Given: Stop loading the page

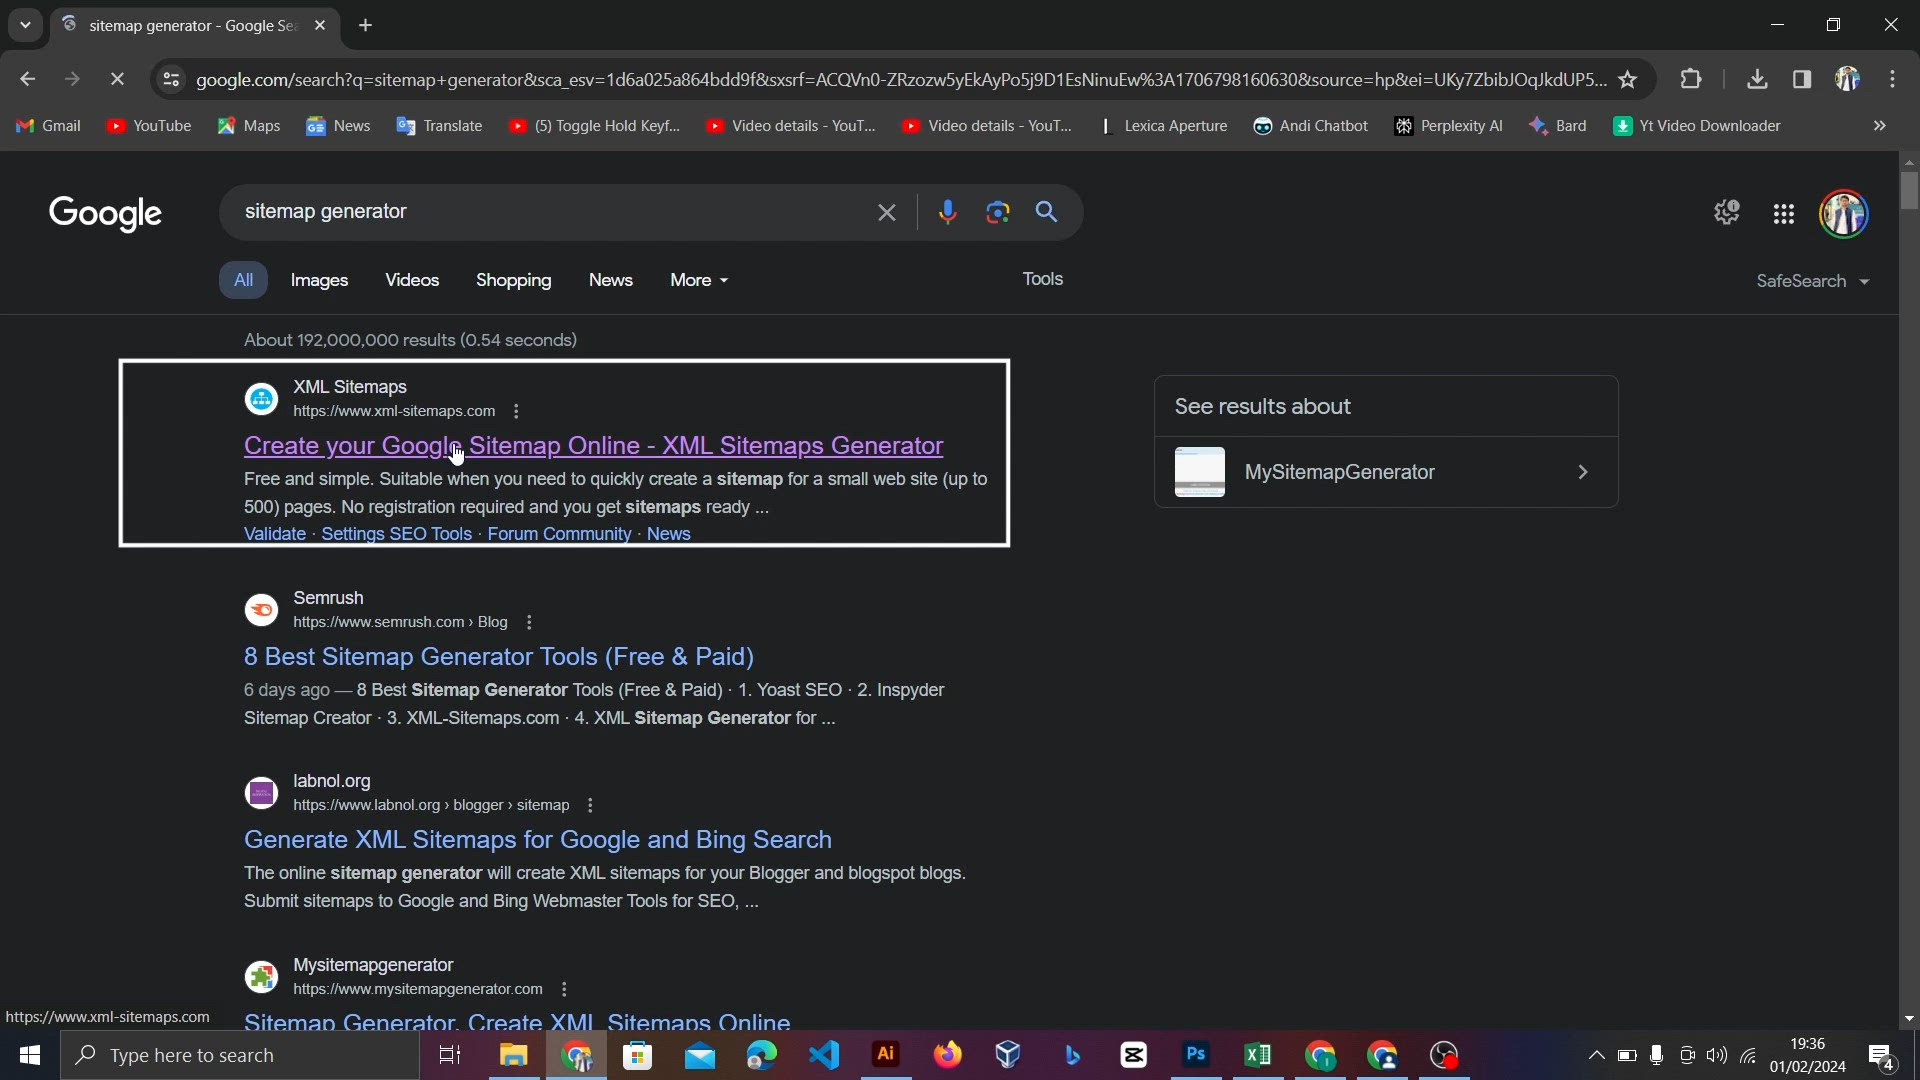Looking at the screenshot, I should point(117,79).
